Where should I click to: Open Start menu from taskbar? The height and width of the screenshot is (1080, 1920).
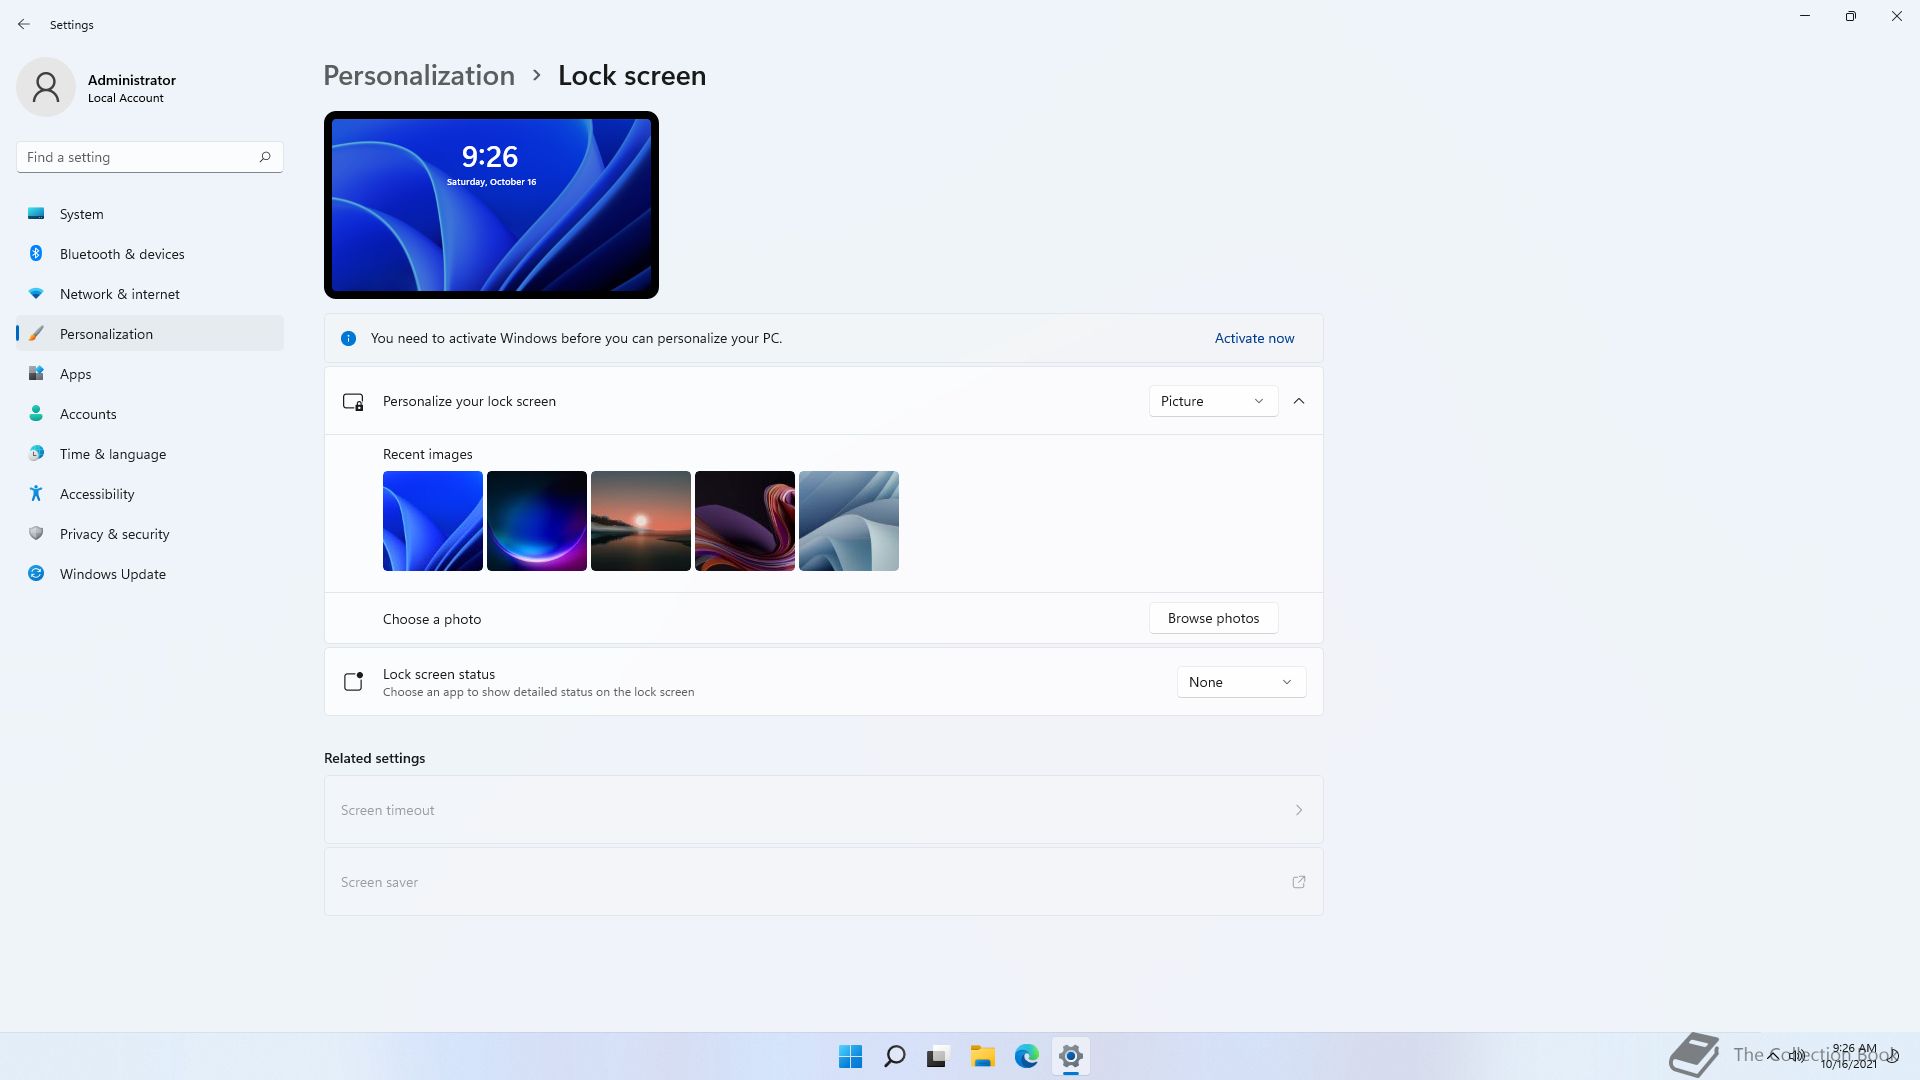tap(851, 1056)
